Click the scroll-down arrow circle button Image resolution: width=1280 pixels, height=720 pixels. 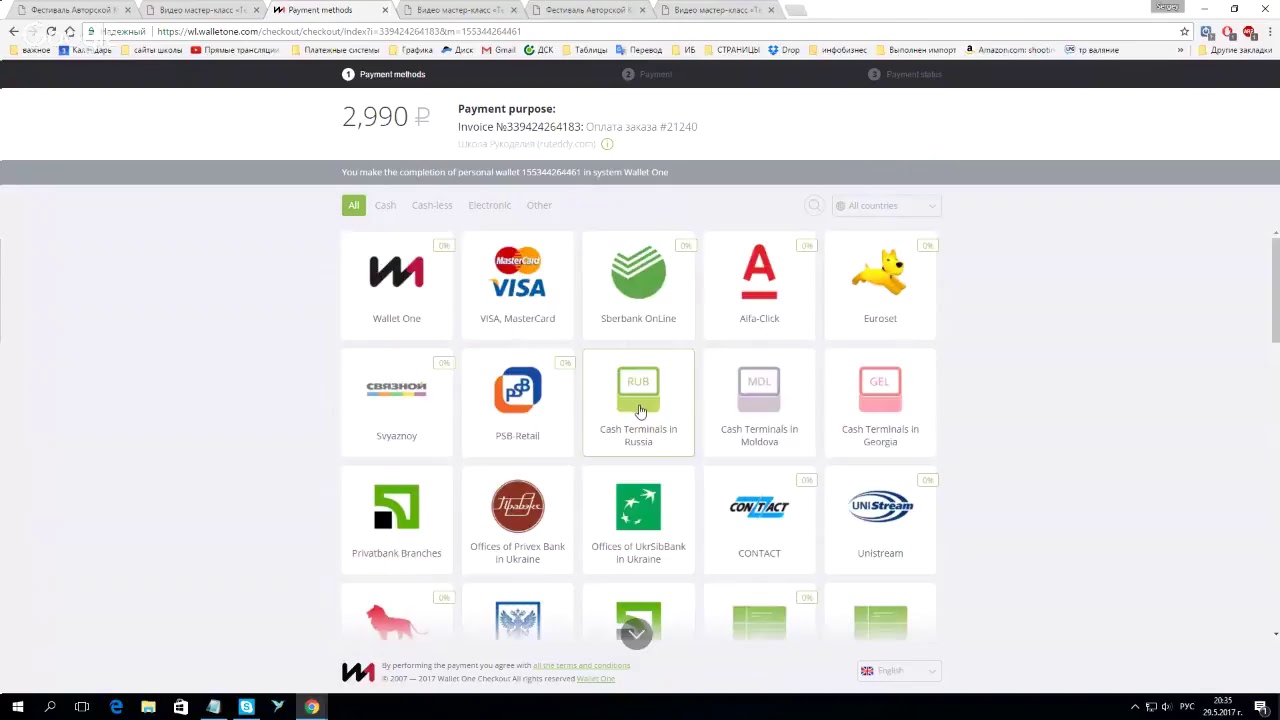(x=636, y=634)
